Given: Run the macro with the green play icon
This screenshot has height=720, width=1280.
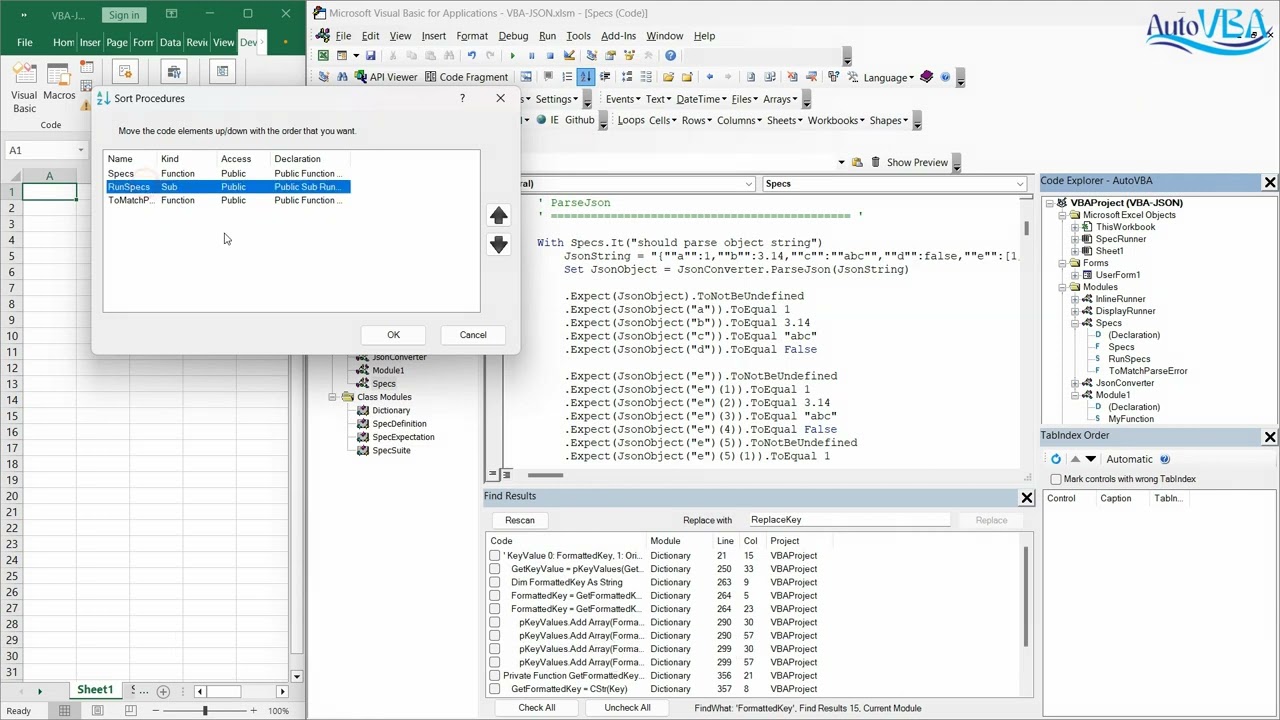Looking at the screenshot, I should coord(512,55).
